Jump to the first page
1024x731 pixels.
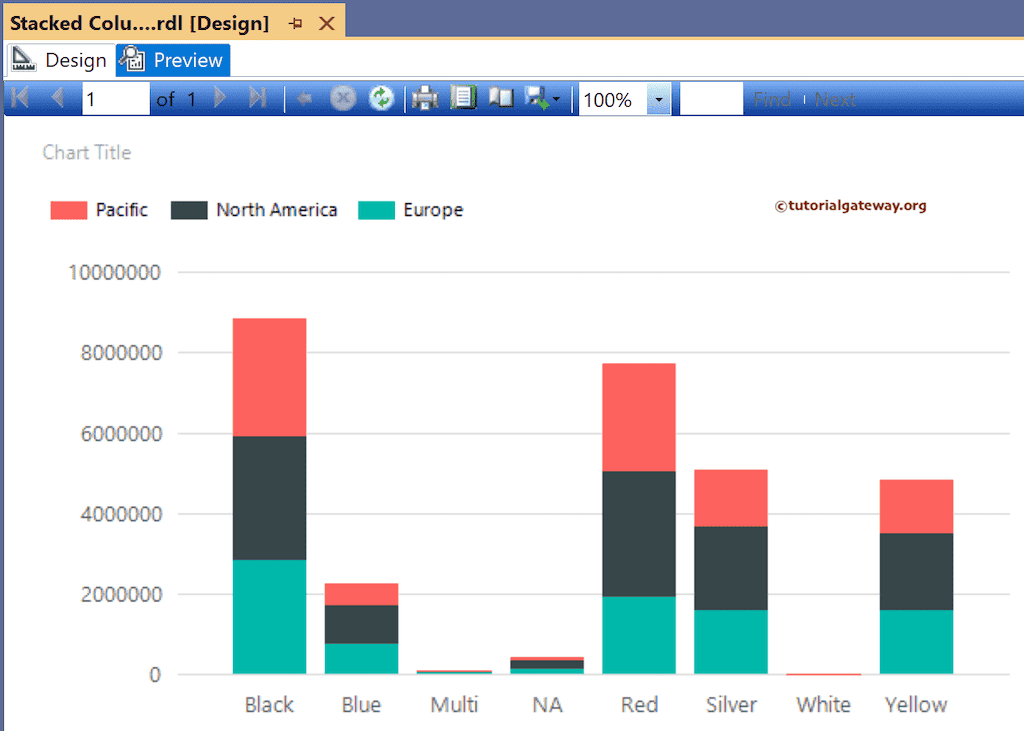18,97
